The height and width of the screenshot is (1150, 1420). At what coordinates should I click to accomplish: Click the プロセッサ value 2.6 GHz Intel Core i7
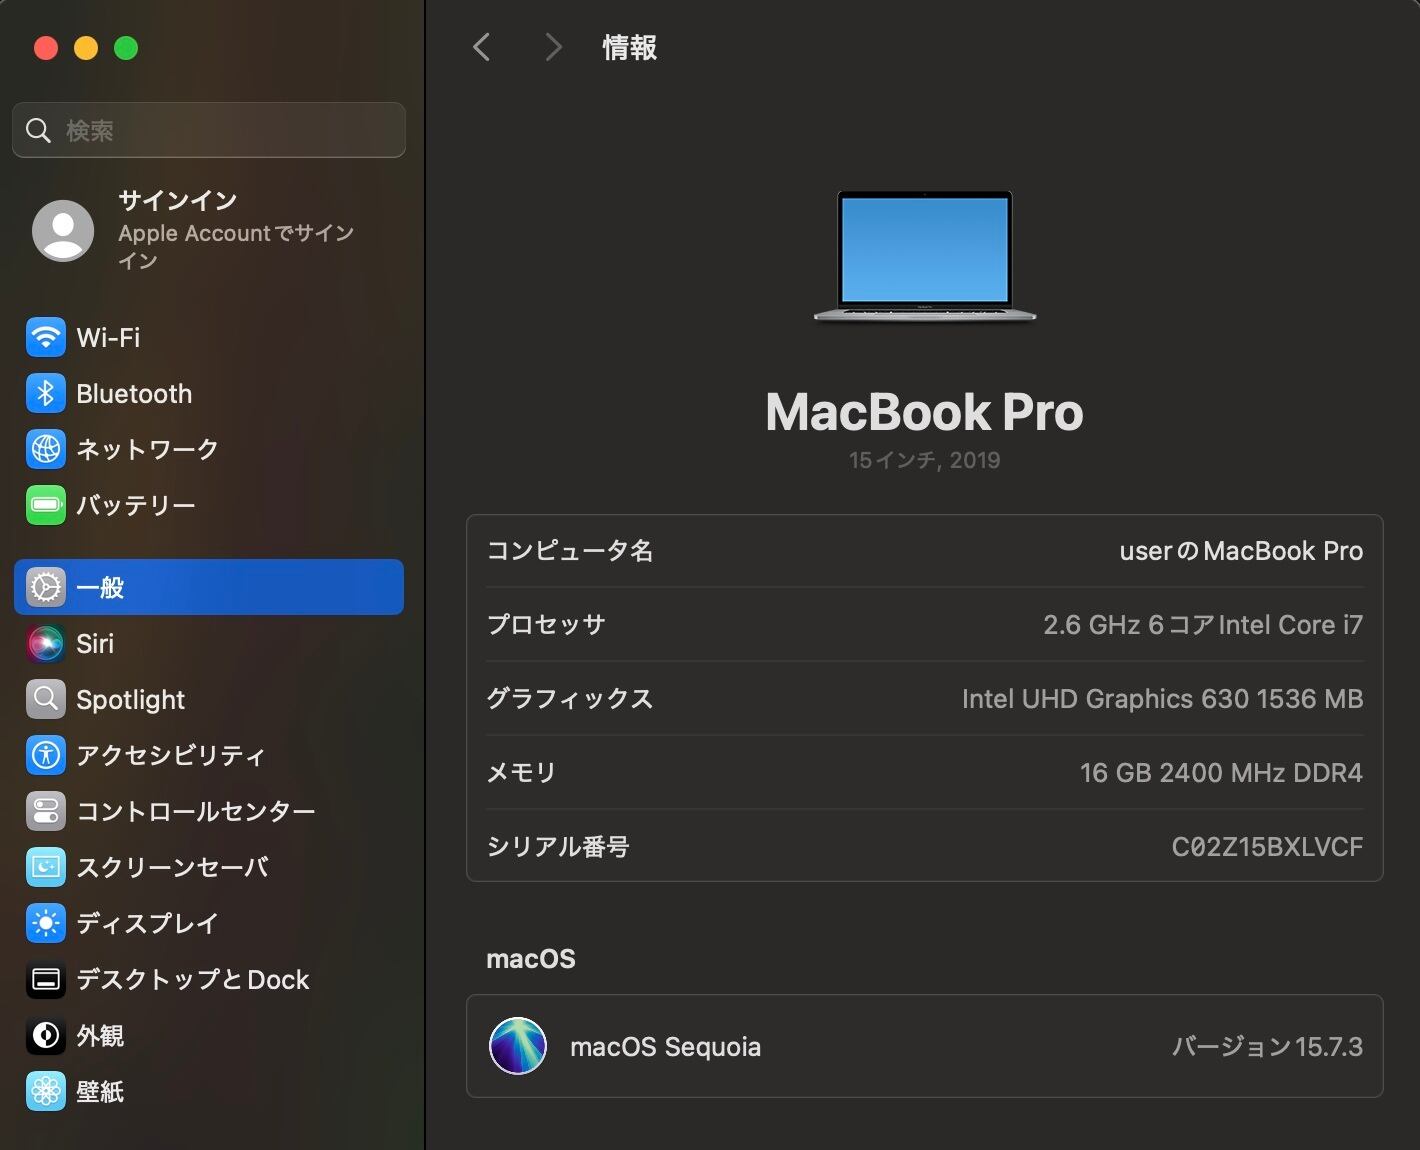coord(1203,625)
